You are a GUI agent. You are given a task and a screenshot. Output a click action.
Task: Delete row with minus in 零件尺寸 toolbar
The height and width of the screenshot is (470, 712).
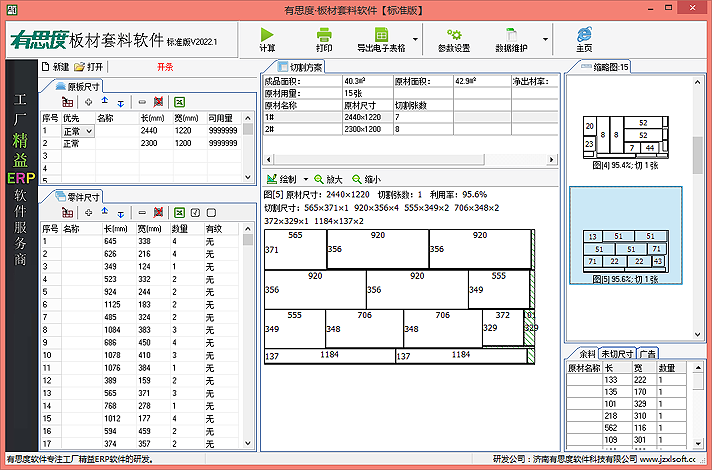pyautogui.click(x=142, y=213)
